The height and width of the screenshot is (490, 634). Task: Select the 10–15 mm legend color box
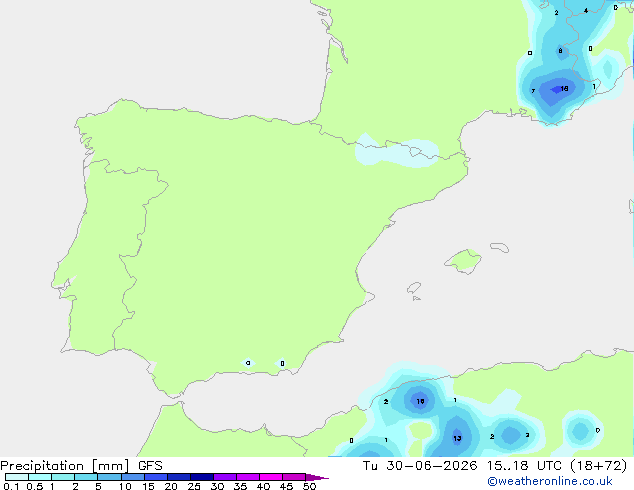[133, 477]
